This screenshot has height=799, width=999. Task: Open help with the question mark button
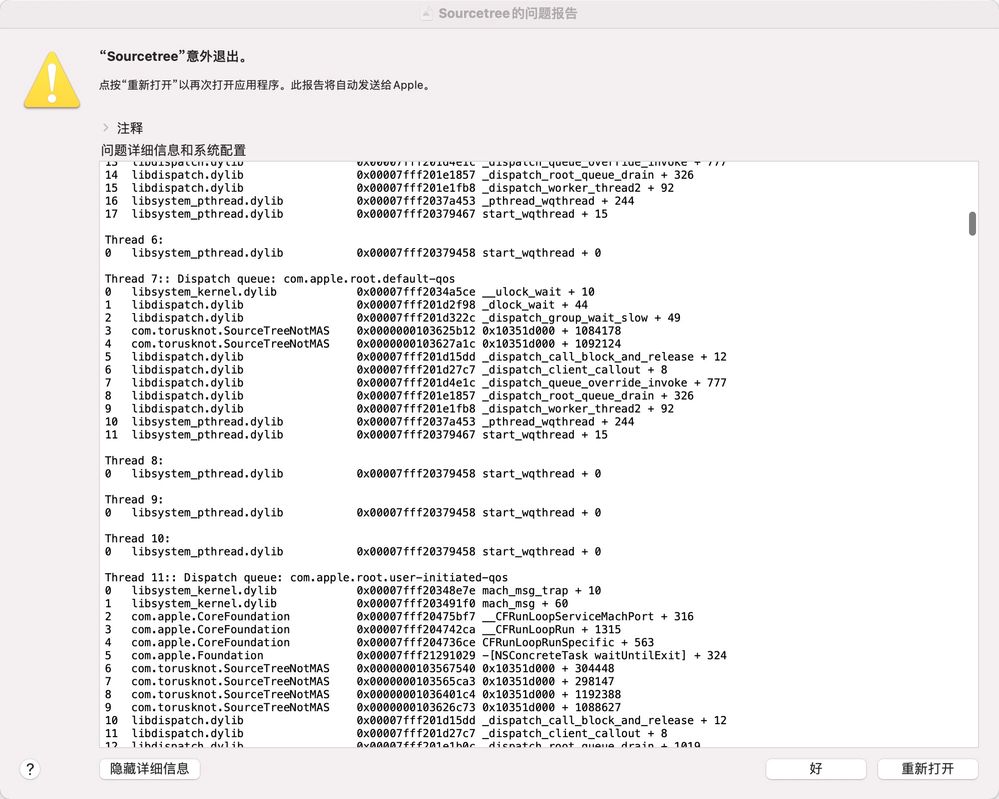coord(30,769)
